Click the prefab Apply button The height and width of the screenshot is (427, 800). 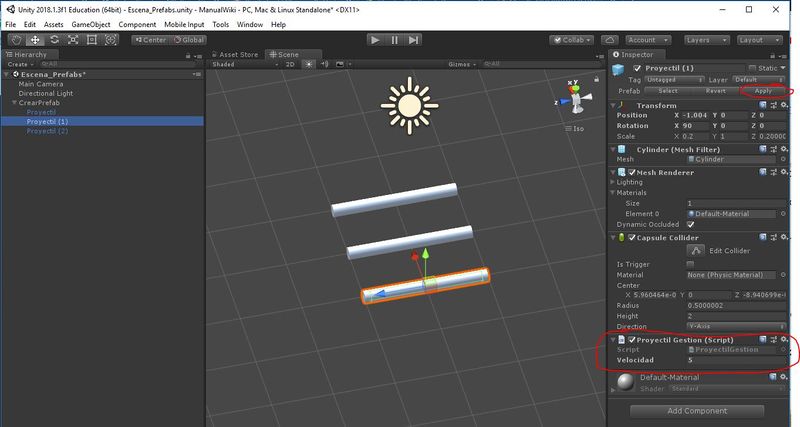click(x=763, y=91)
